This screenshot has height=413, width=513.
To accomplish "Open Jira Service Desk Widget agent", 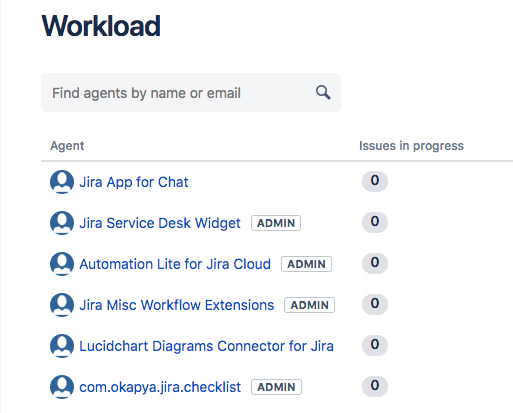I will [160, 223].
